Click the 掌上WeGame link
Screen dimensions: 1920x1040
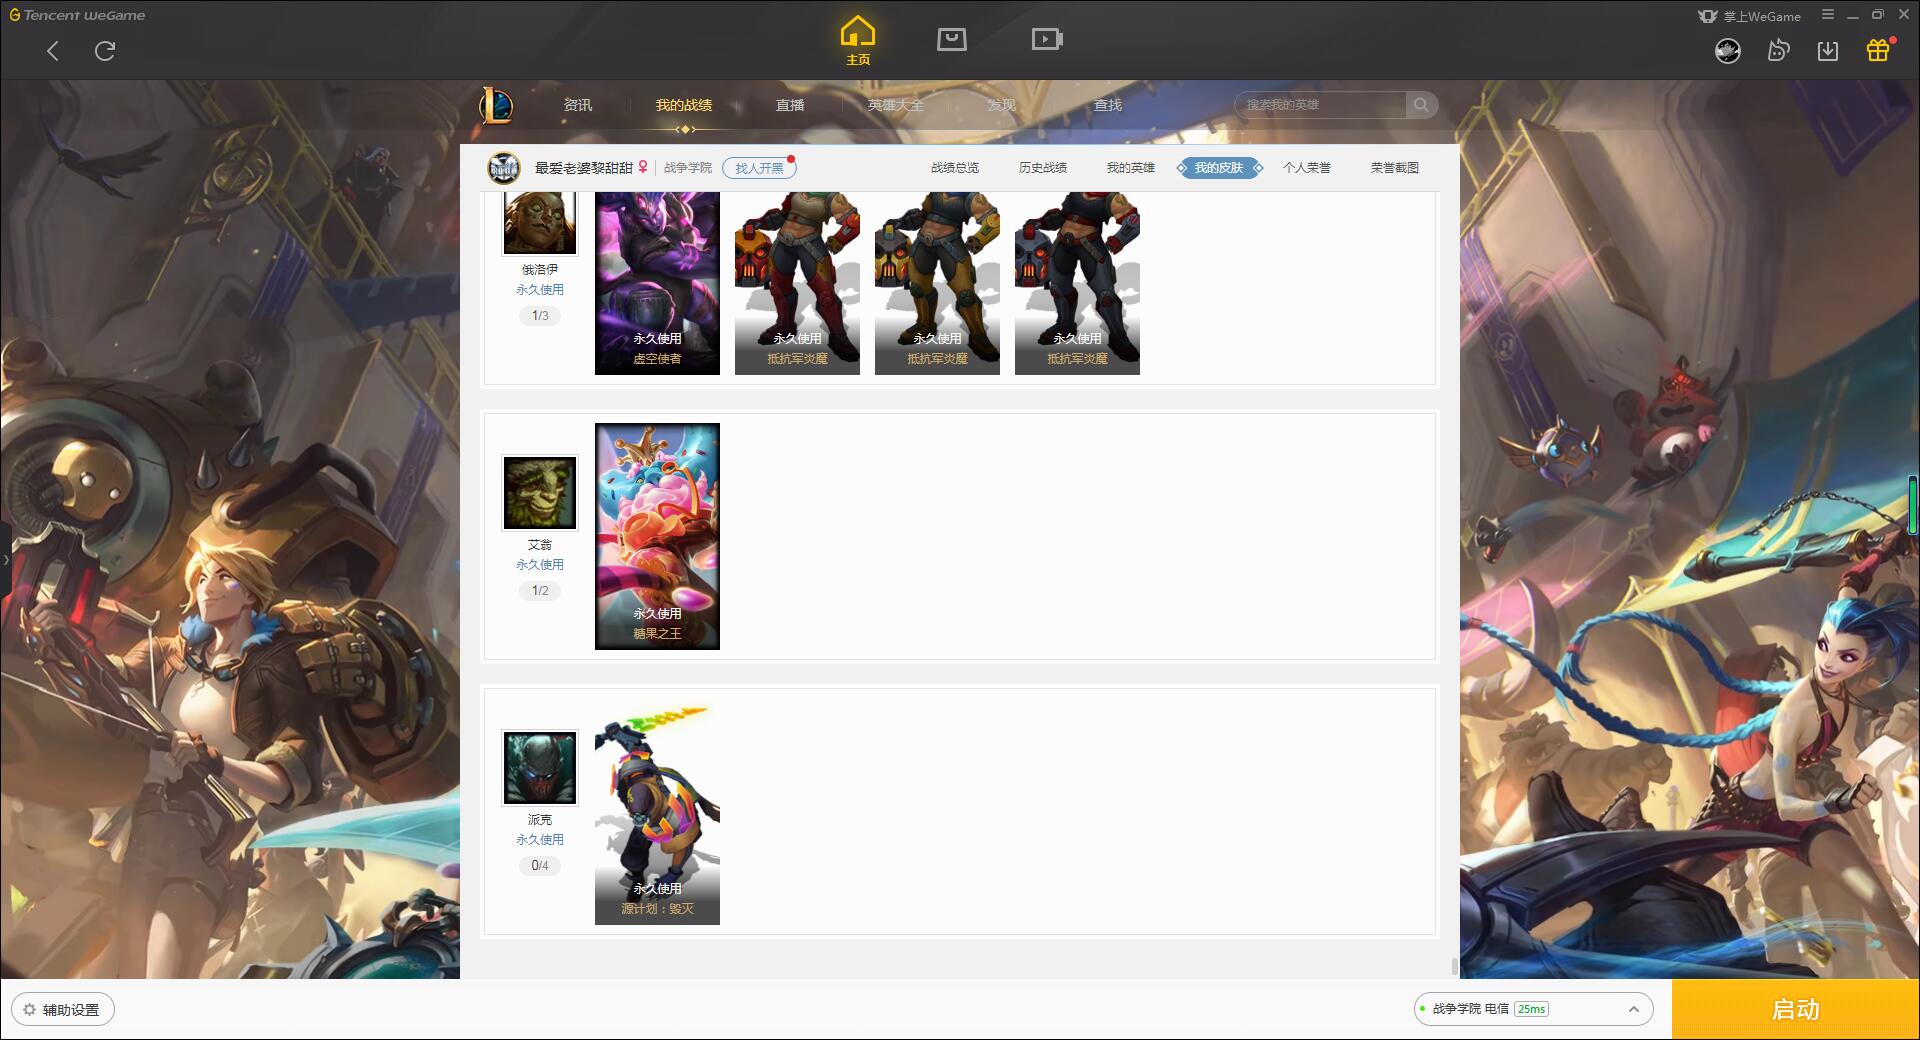click(1750, 16)
